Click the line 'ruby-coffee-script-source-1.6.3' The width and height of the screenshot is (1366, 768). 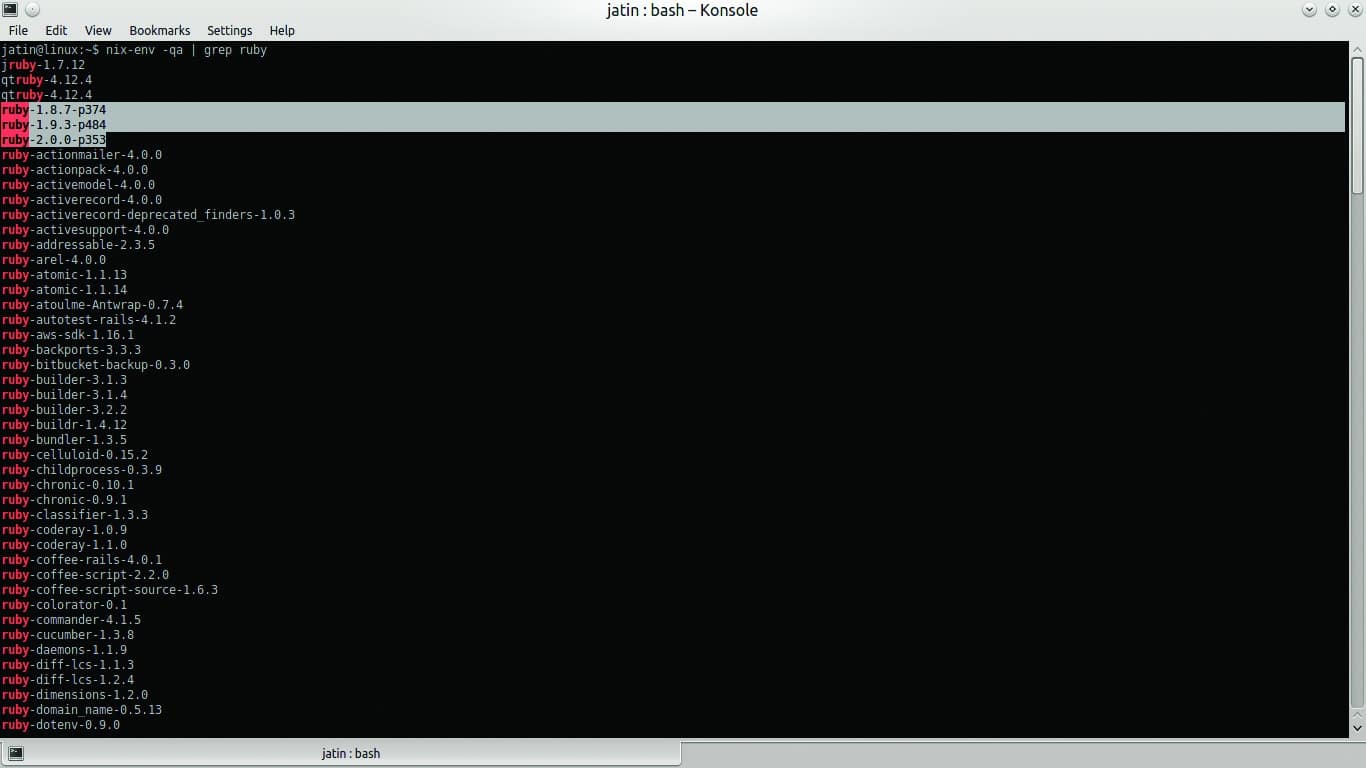pyautogui.click(x=110, y=590)
